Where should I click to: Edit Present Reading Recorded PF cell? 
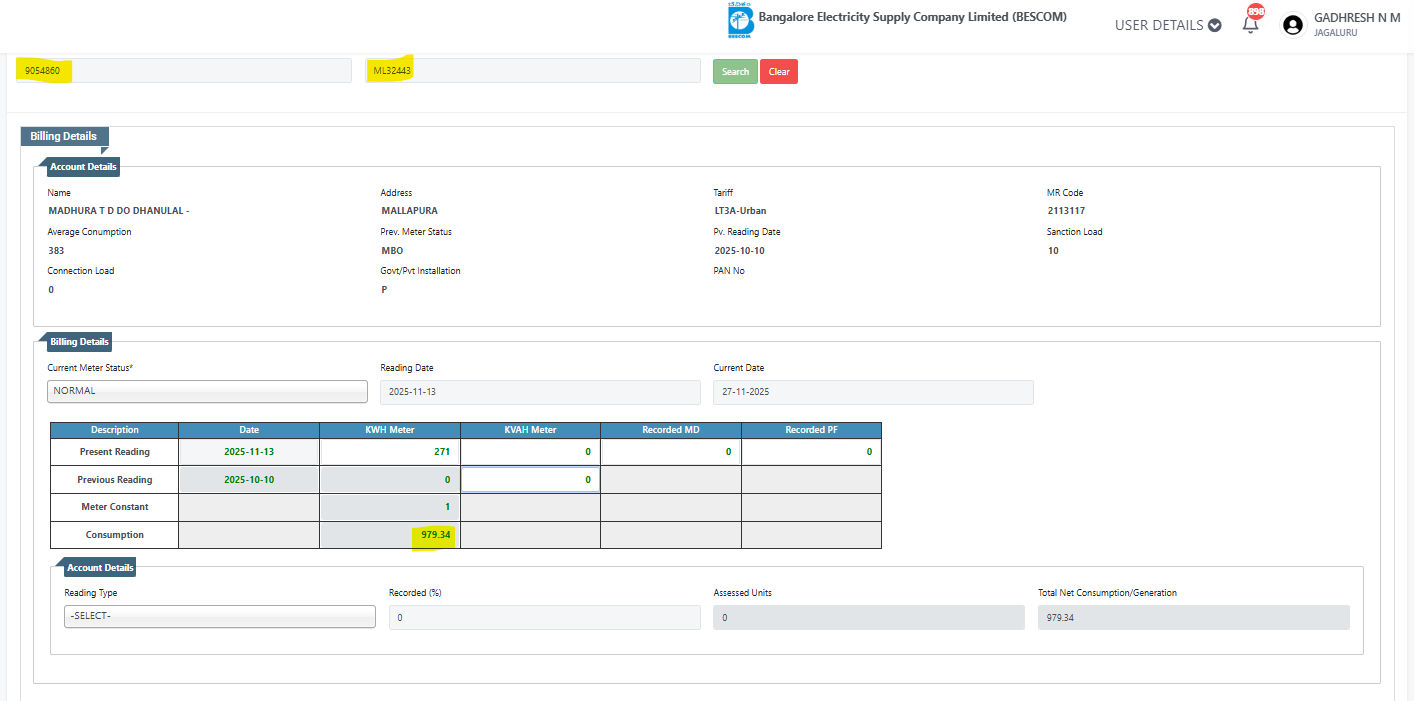click(x=811, y=452)
